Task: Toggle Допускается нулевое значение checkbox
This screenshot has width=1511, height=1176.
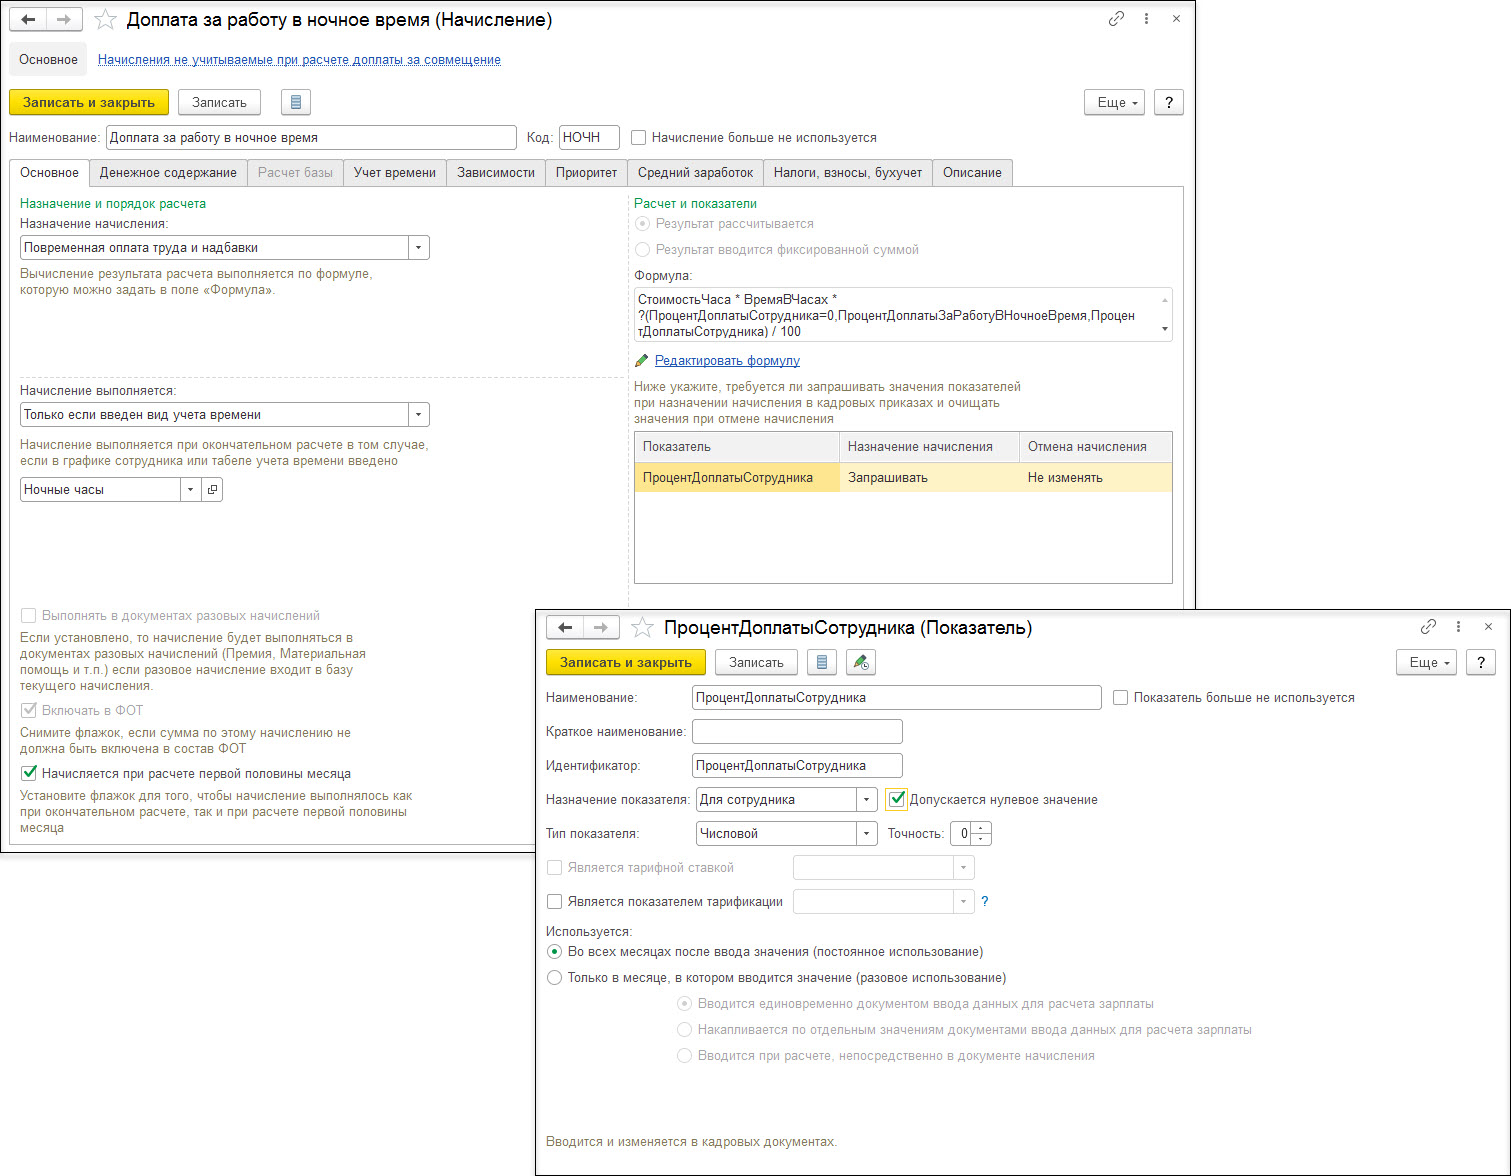Action: 896,799
